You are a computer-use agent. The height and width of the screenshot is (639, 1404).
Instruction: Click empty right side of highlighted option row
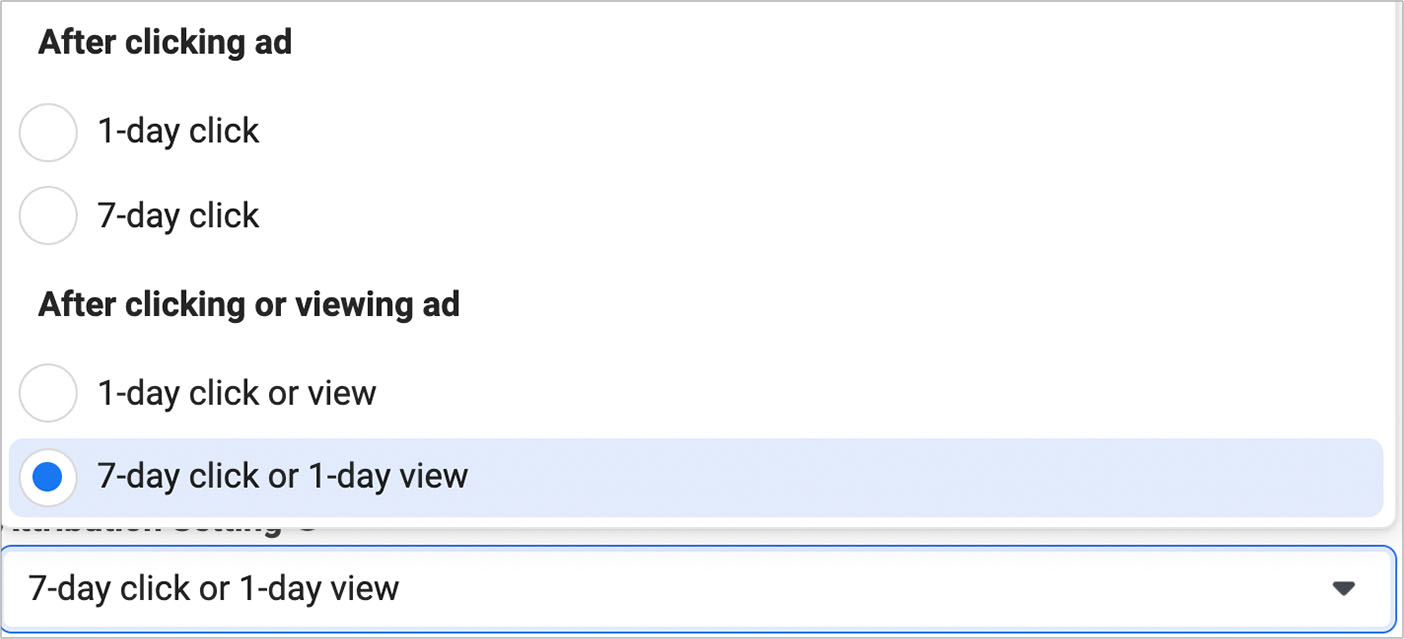[x=950, y=476]
